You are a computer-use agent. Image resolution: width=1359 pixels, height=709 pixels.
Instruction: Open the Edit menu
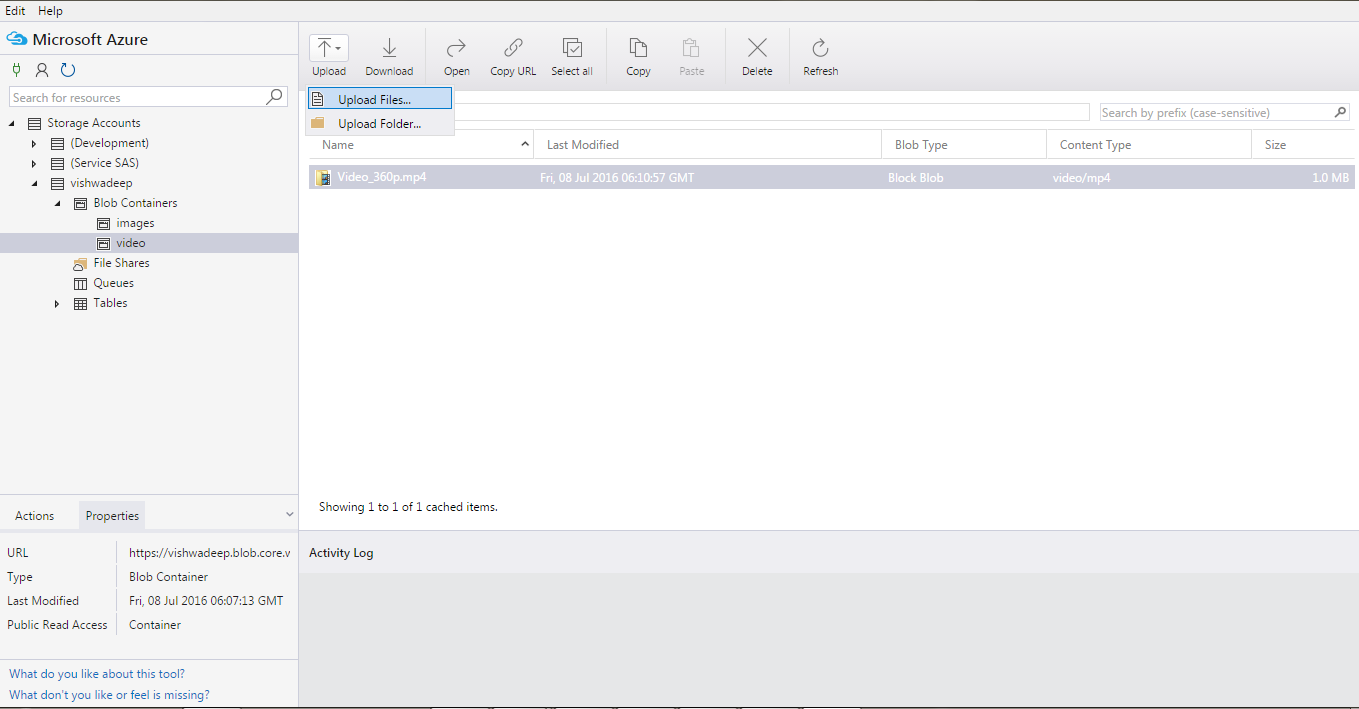pyautogui.click(x=15, y=10)
